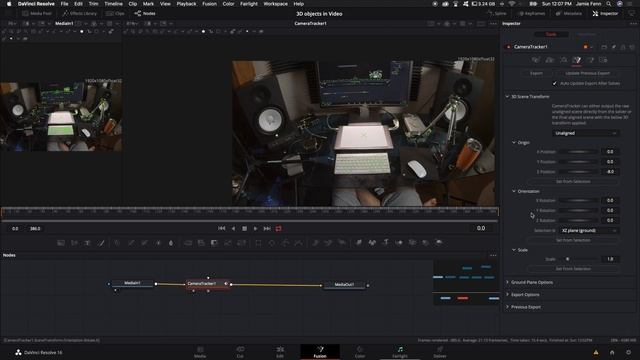
Task: Toggle the Clips panel button
Action: (115, 13)
